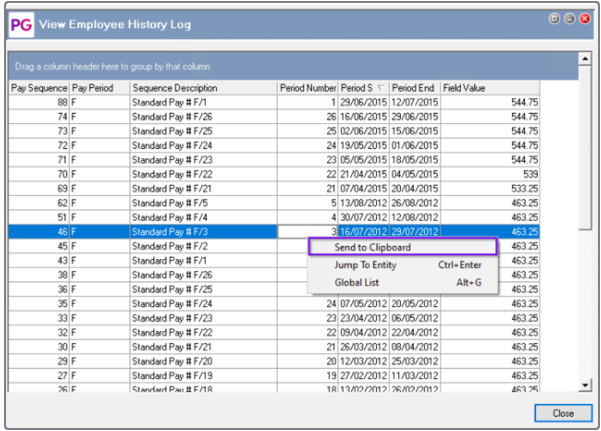Screen dimensions: 601x431
Task: Select row with Pay Sequence 74
Action: pos(274,117)
